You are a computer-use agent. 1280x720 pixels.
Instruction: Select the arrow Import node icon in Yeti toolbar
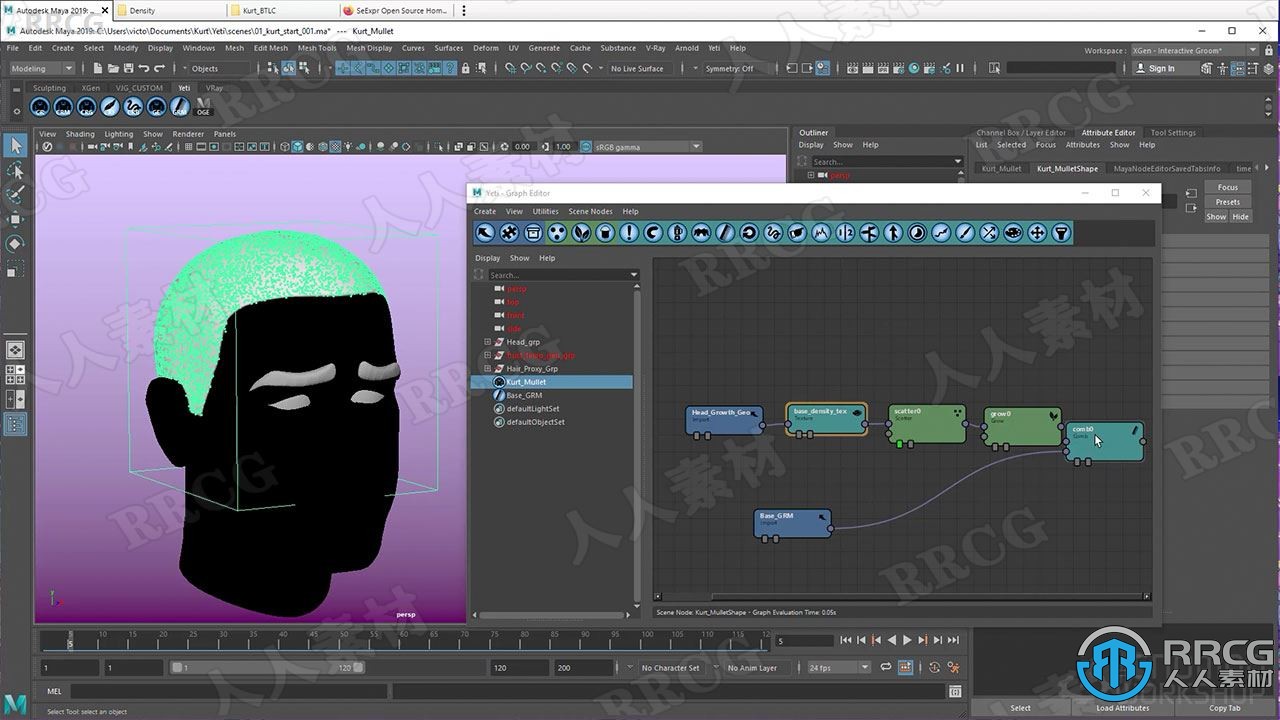point(485,233)
